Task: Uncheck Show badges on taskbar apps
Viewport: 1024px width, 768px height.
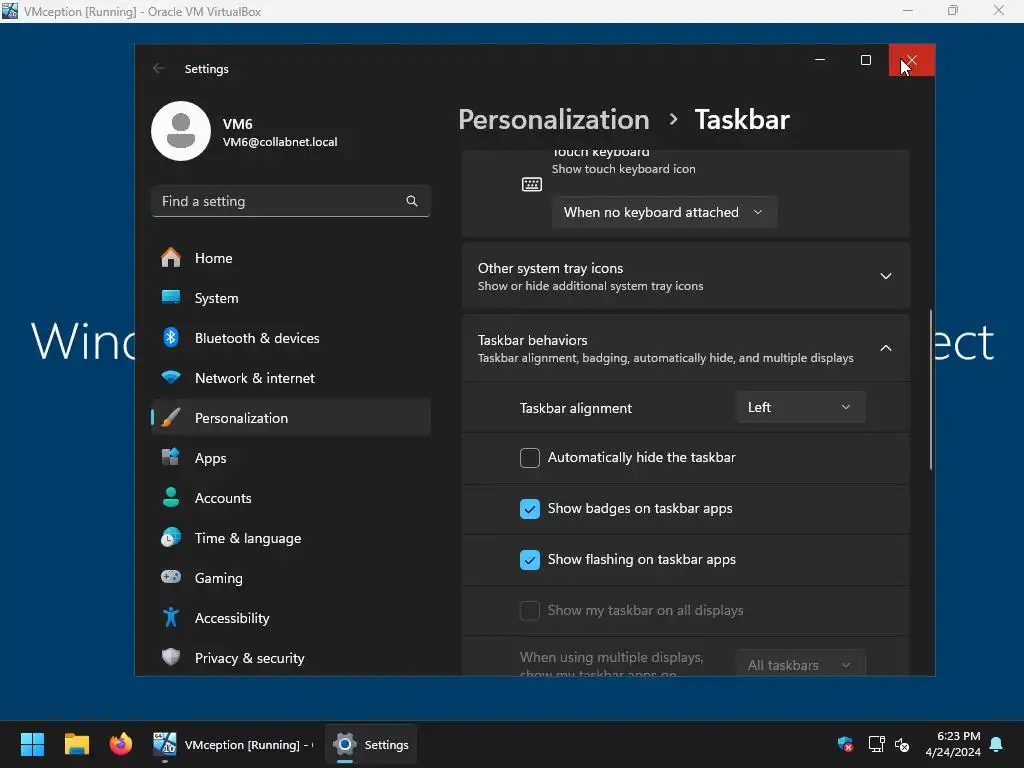Action: (x=530, y=509)
